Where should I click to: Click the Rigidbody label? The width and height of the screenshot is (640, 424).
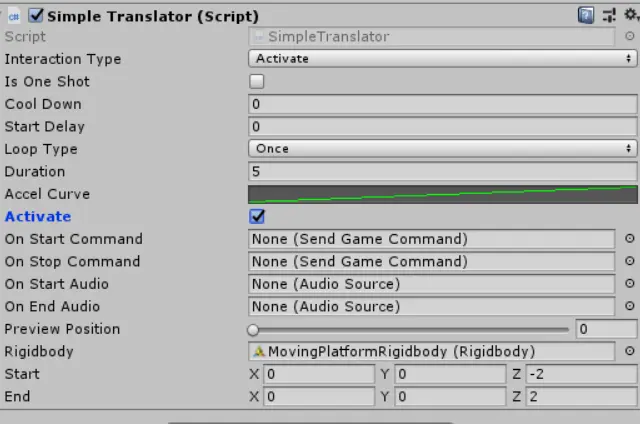click(39, 351)
